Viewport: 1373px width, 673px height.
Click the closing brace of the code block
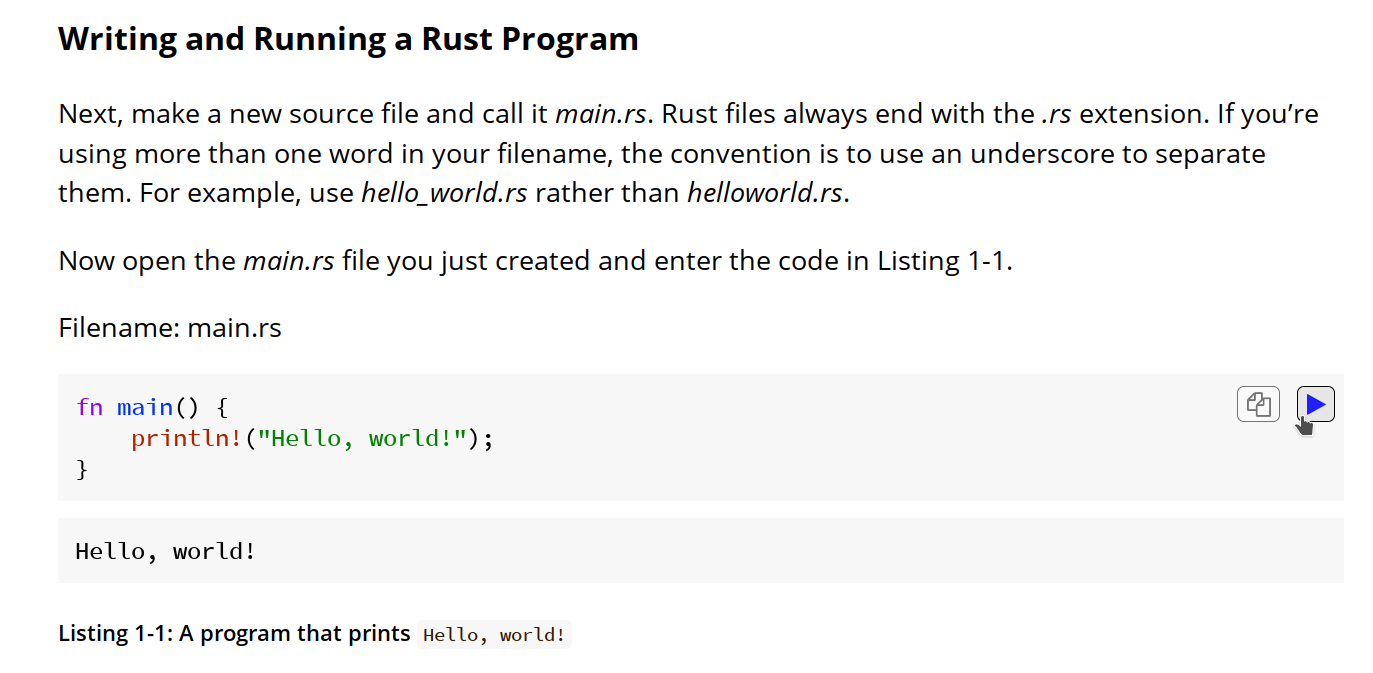point(82,468)
